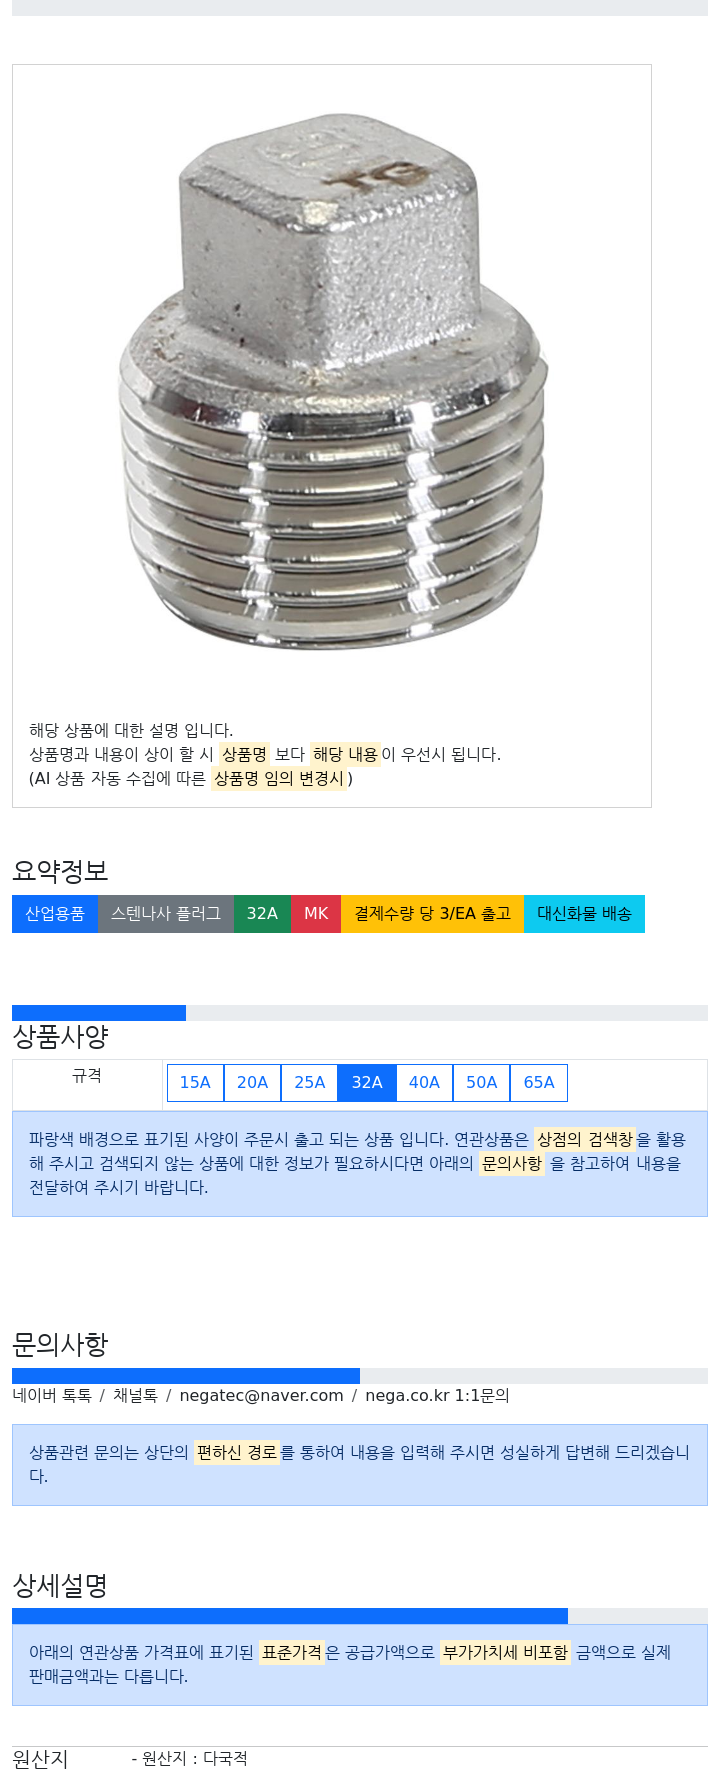Screen dimensions: 720x1779
Task: Open nega.co.kr 1:1문의 link
Action: pyautogui.click(x=437, y=1396)
